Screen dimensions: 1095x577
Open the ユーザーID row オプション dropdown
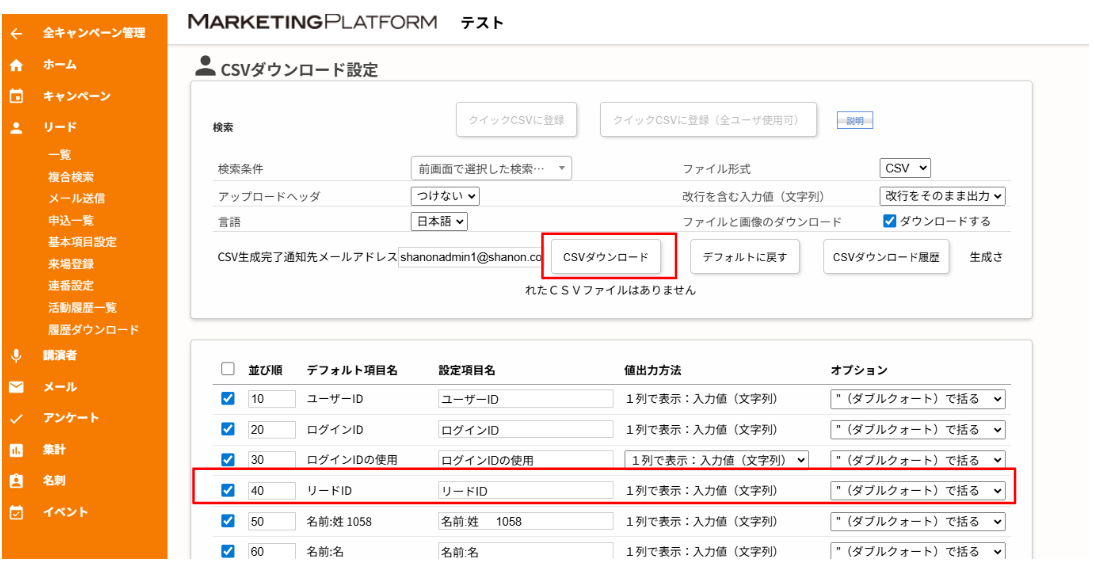tap(918, 399)
